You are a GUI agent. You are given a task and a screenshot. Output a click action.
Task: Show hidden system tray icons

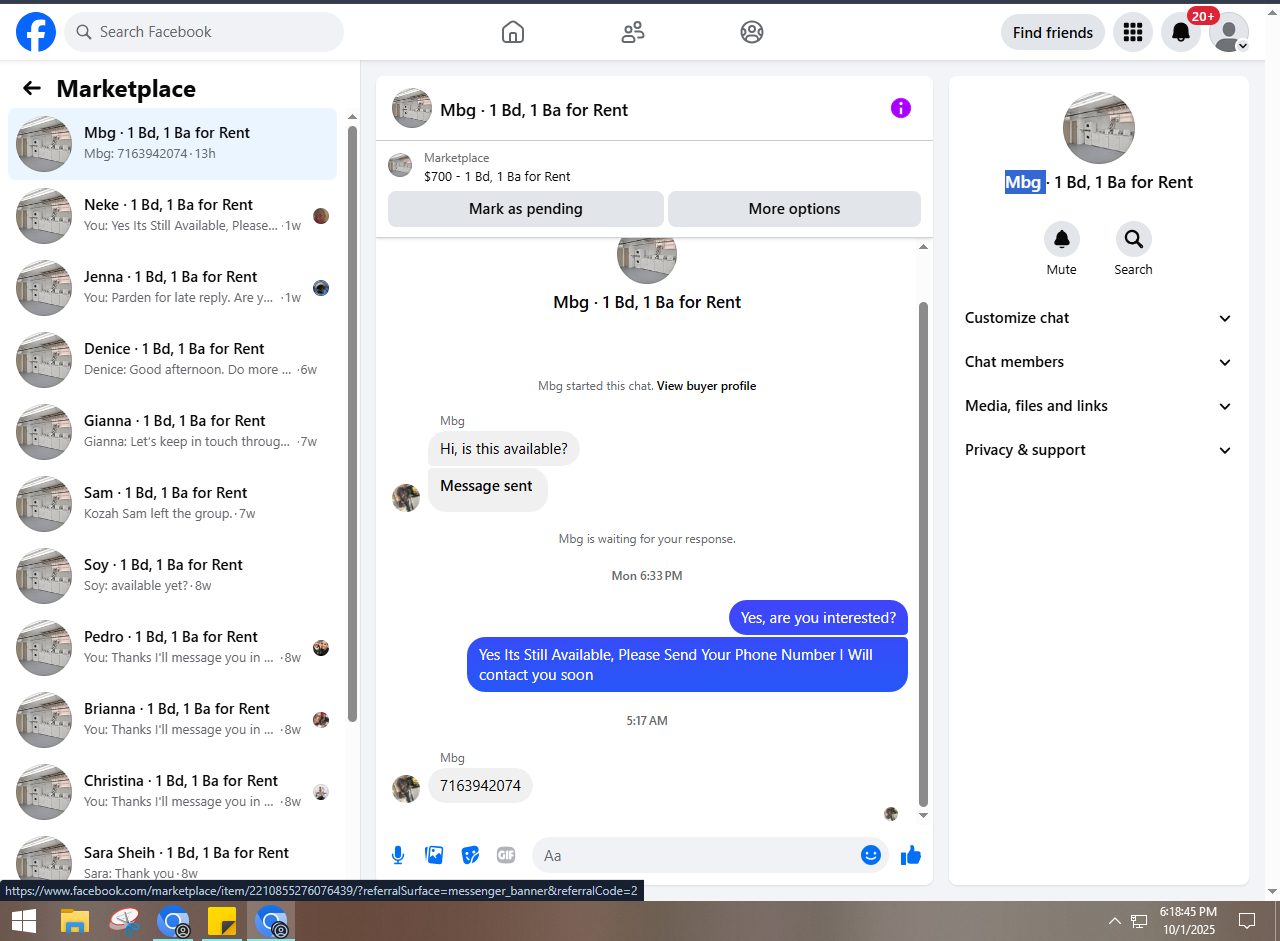1115,921
